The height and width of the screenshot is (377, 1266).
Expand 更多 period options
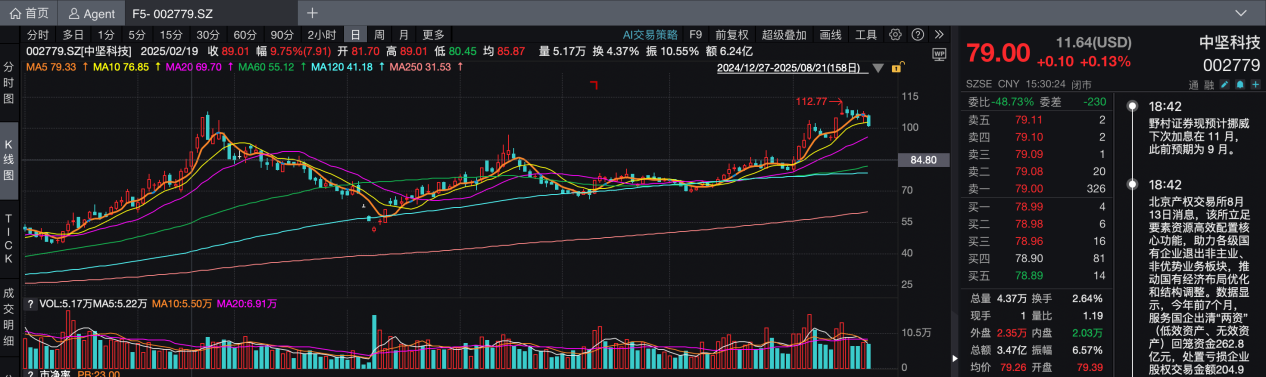(x=433, y=34)
